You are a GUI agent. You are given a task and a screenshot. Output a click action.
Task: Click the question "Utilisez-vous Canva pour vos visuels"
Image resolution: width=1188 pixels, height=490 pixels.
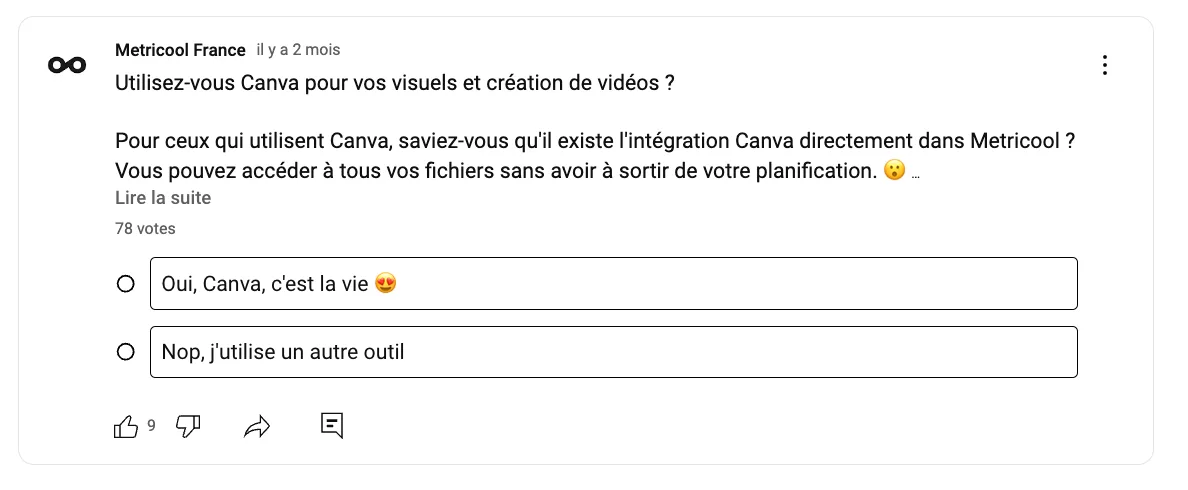tap(394, 83)
